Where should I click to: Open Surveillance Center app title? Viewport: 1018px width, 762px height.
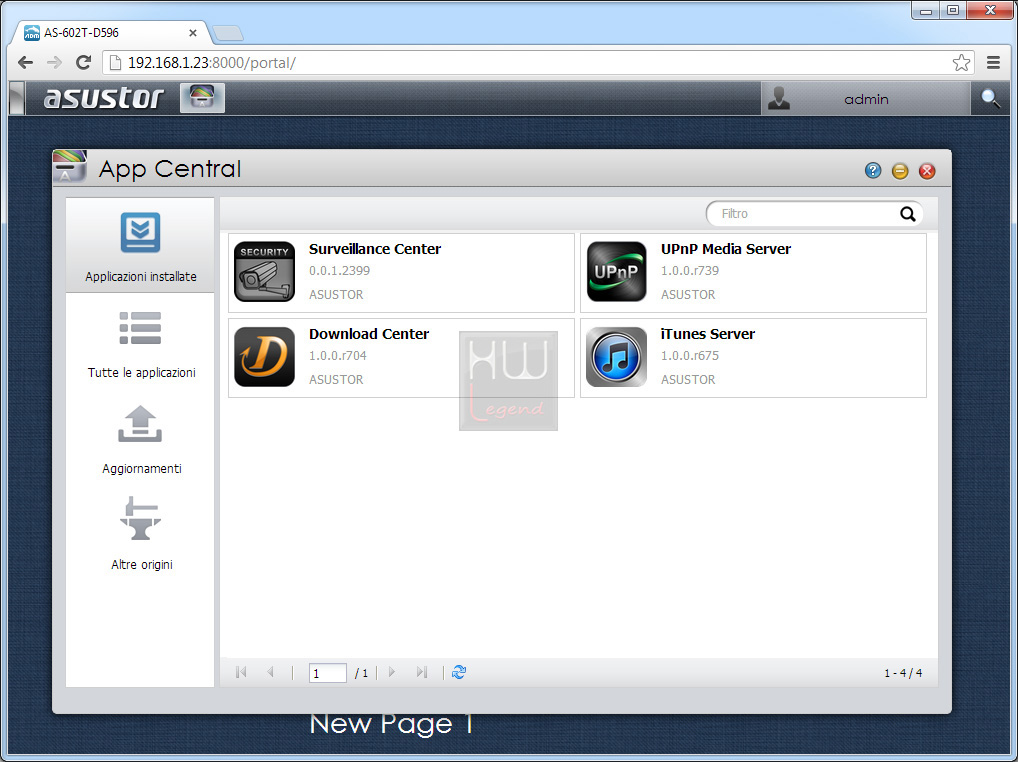[x=375, y=249]
